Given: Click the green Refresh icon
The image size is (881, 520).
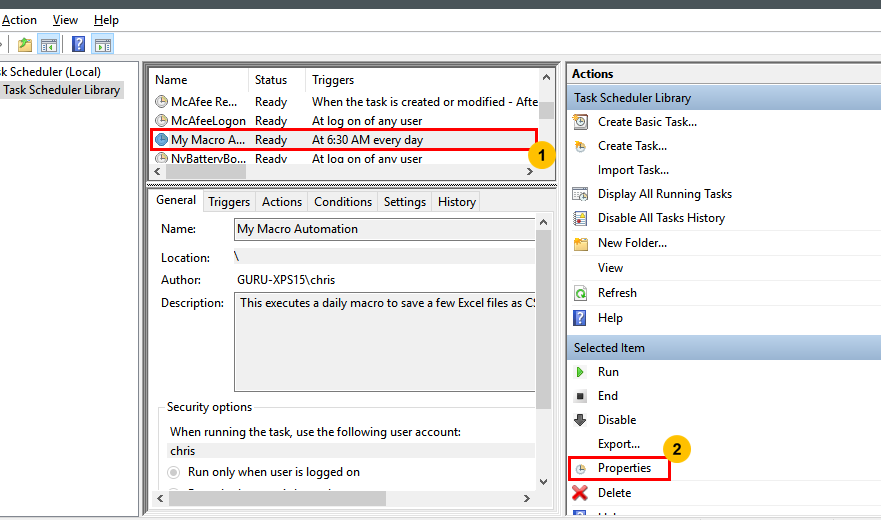Looking at the screenshot, I should [x=580, y=293].
